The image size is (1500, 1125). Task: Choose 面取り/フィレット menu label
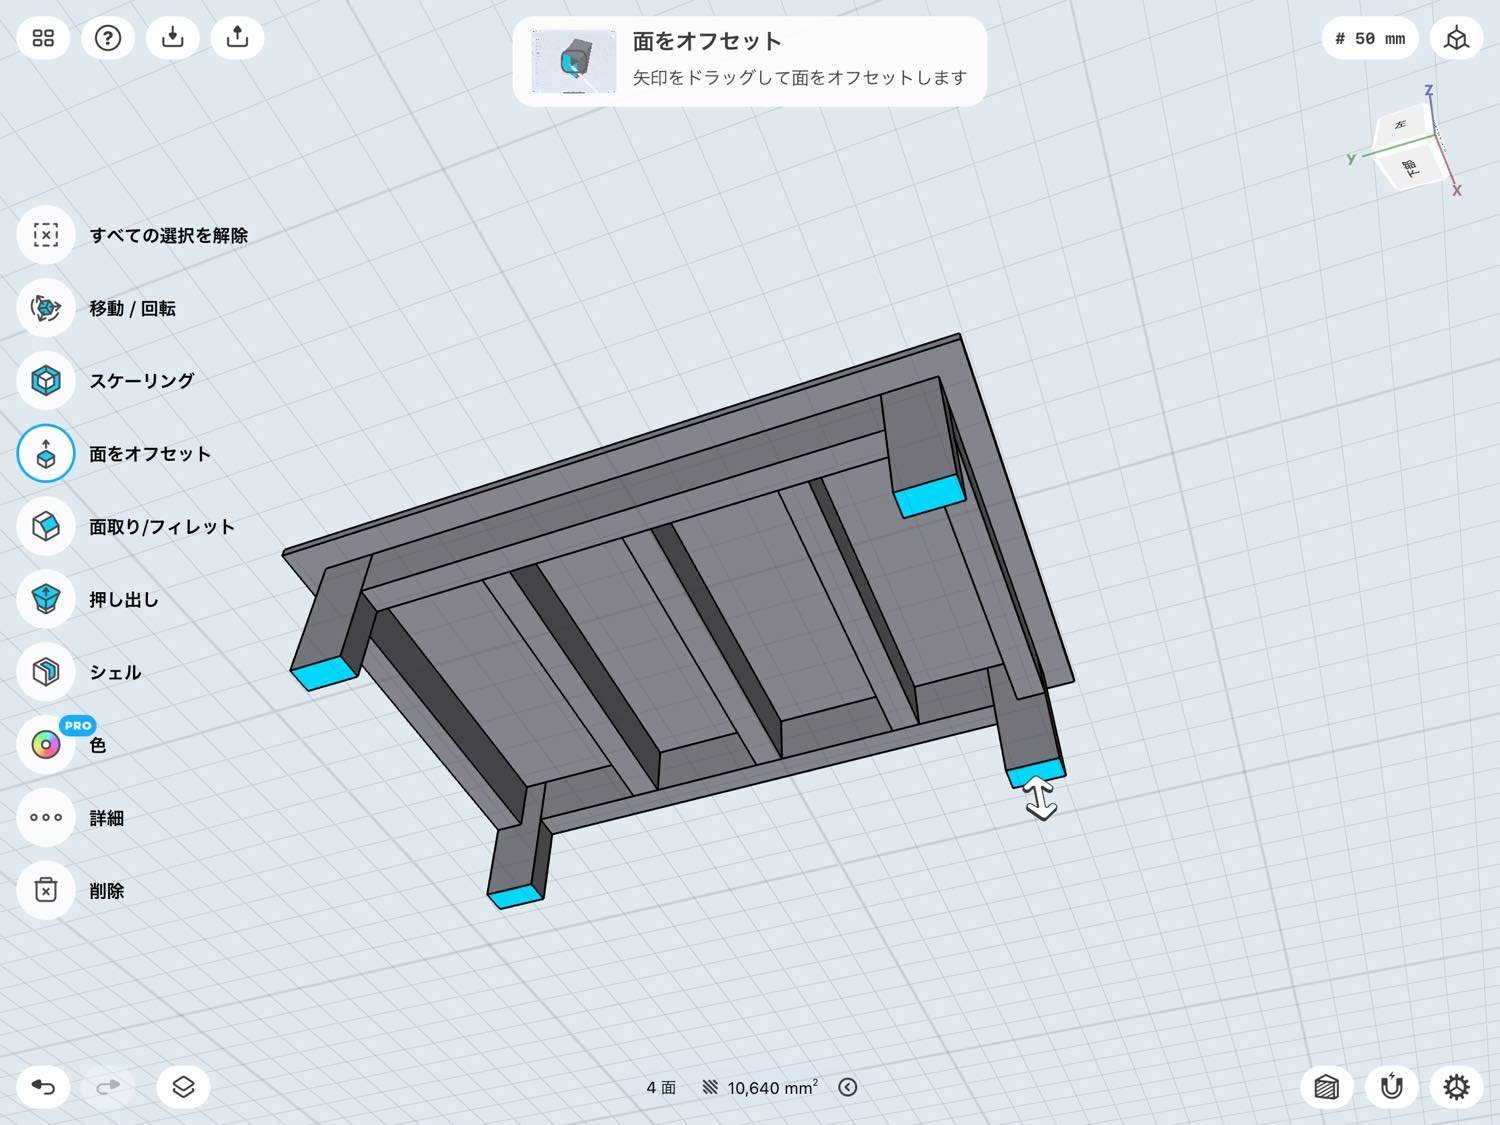pos(162,527)
